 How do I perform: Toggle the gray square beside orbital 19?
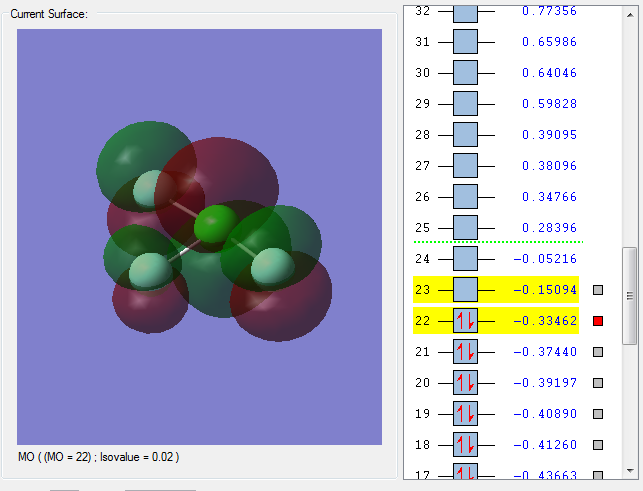tap(598, 414)
